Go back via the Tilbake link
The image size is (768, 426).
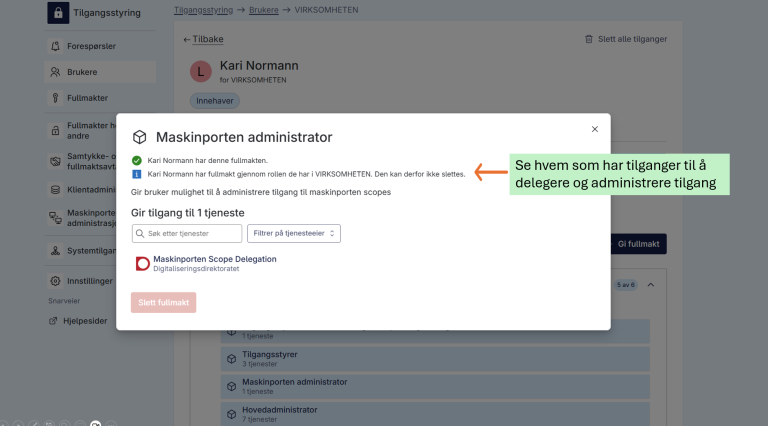(208, 39)
